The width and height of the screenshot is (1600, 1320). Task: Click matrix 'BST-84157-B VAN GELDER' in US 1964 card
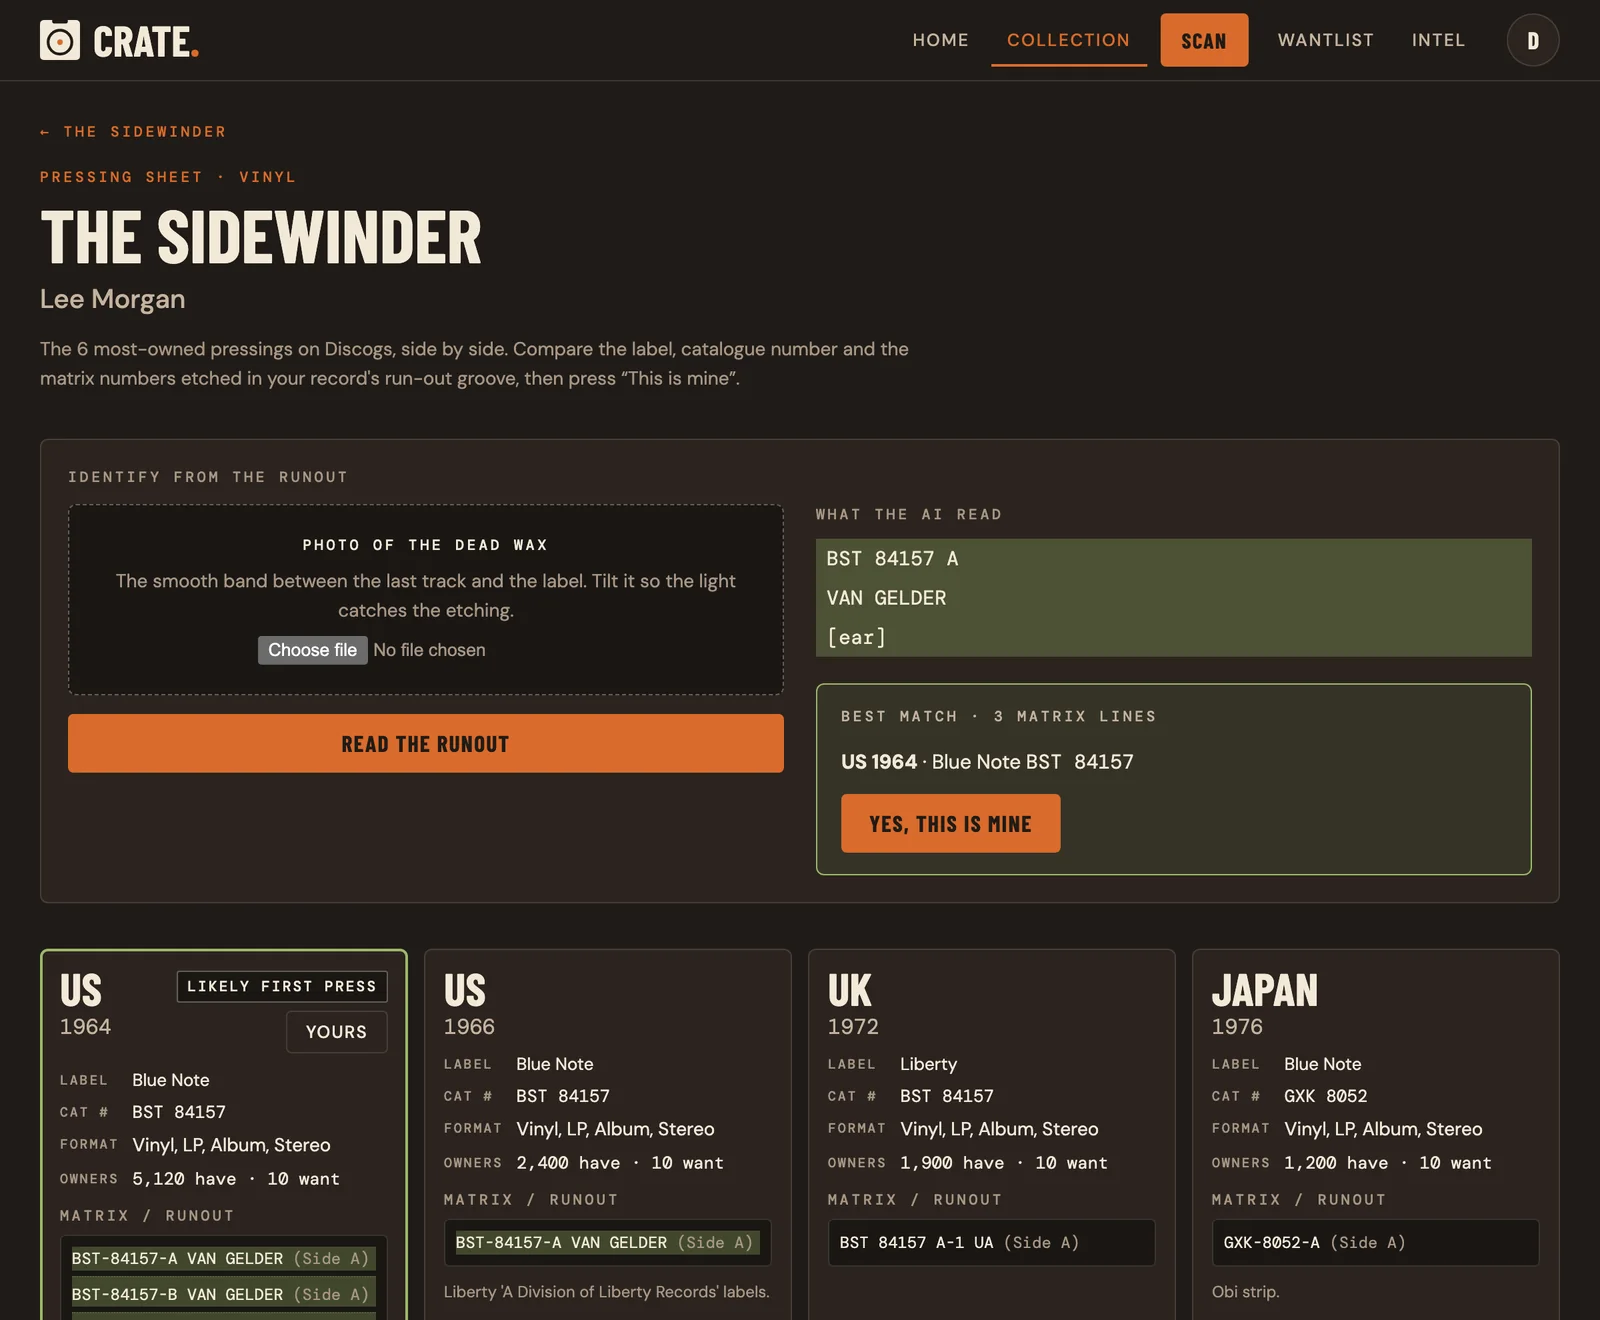224,1294
